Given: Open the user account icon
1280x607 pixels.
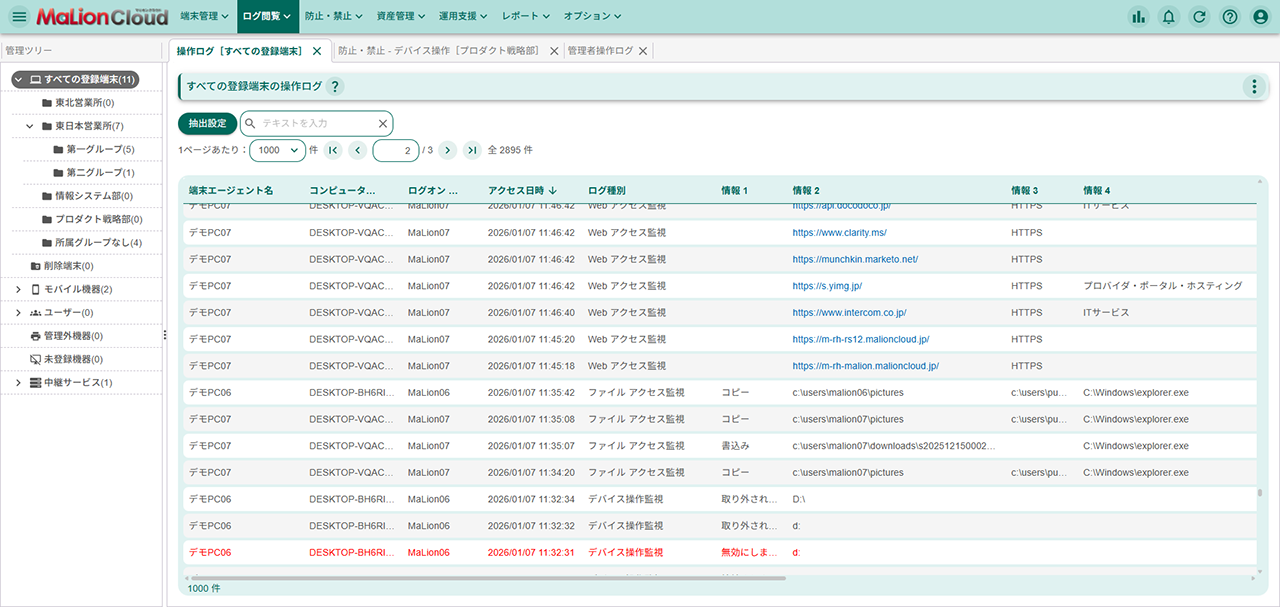Looking at the screenshot, I should pyautogui.click(x=1261, y=16).
